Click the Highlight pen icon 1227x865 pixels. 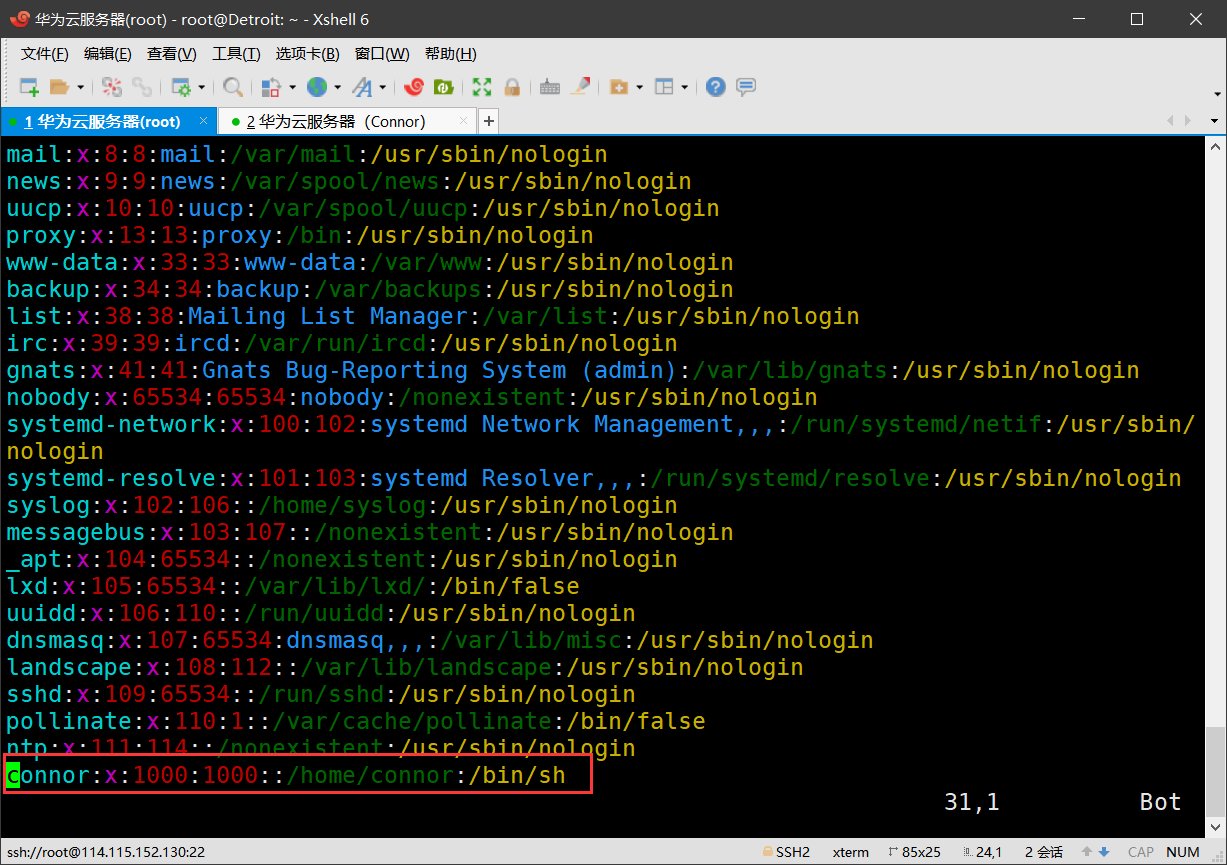point(580,87)
